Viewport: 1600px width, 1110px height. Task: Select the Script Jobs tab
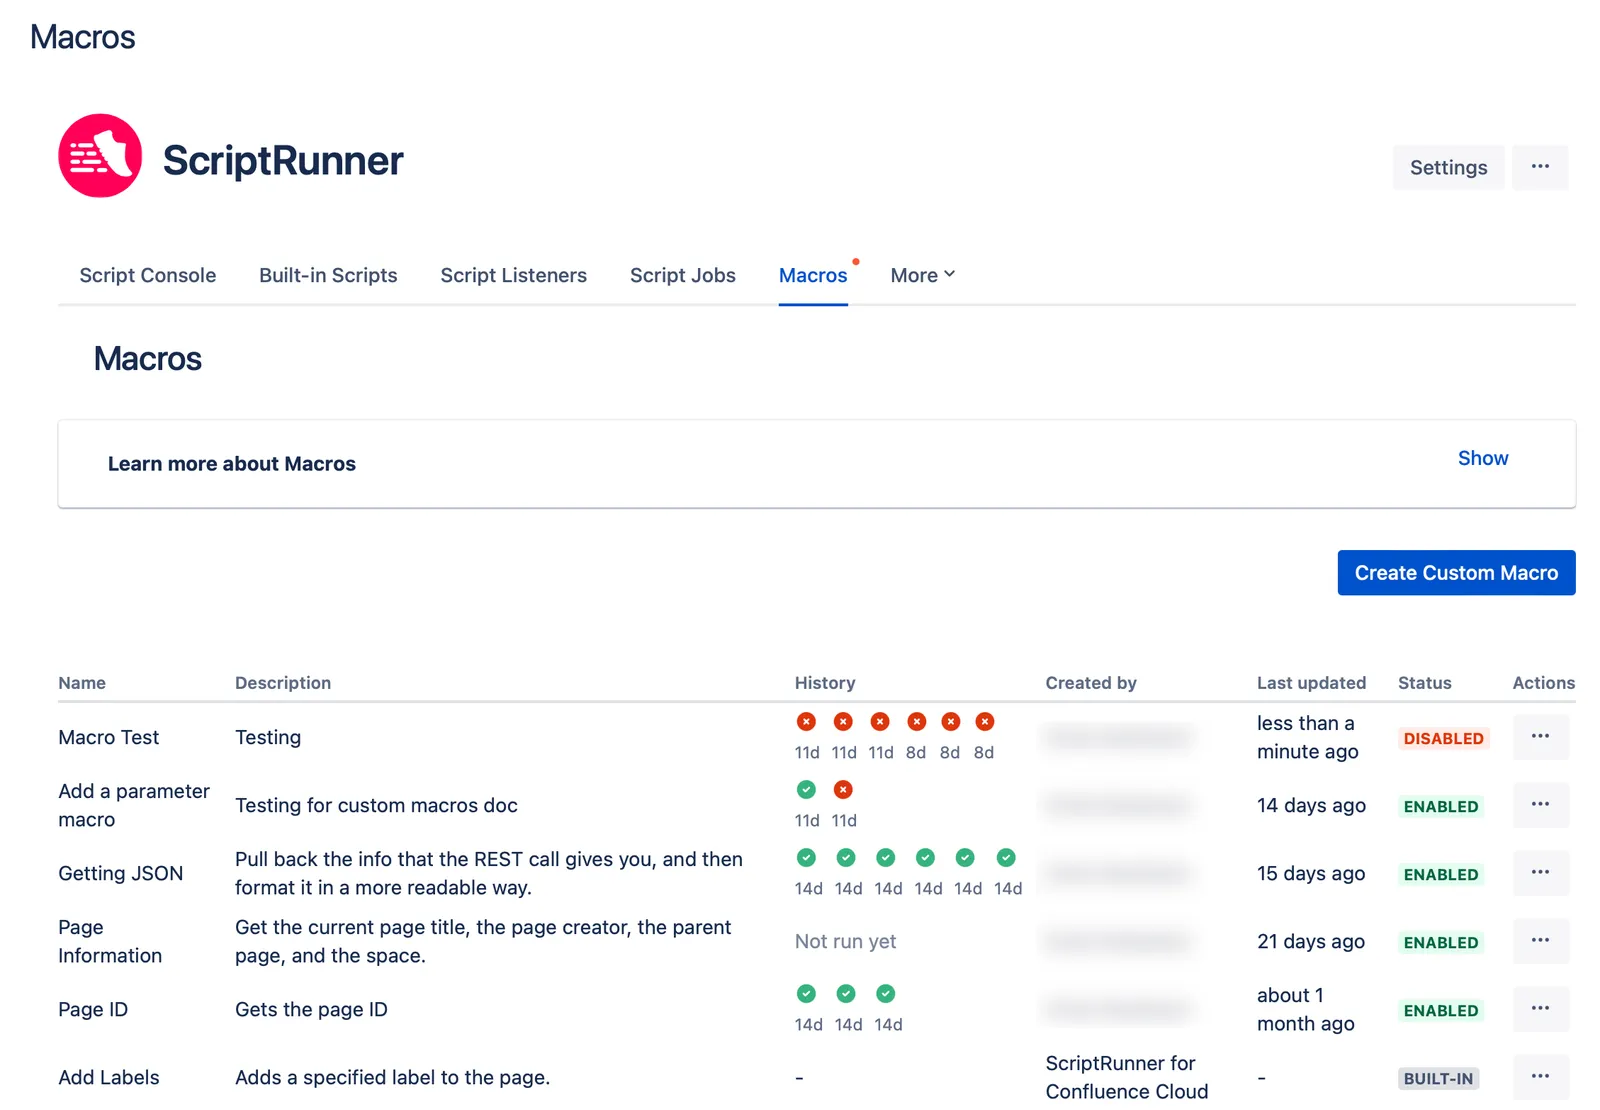pyautogui.click(x=683, y=275)
